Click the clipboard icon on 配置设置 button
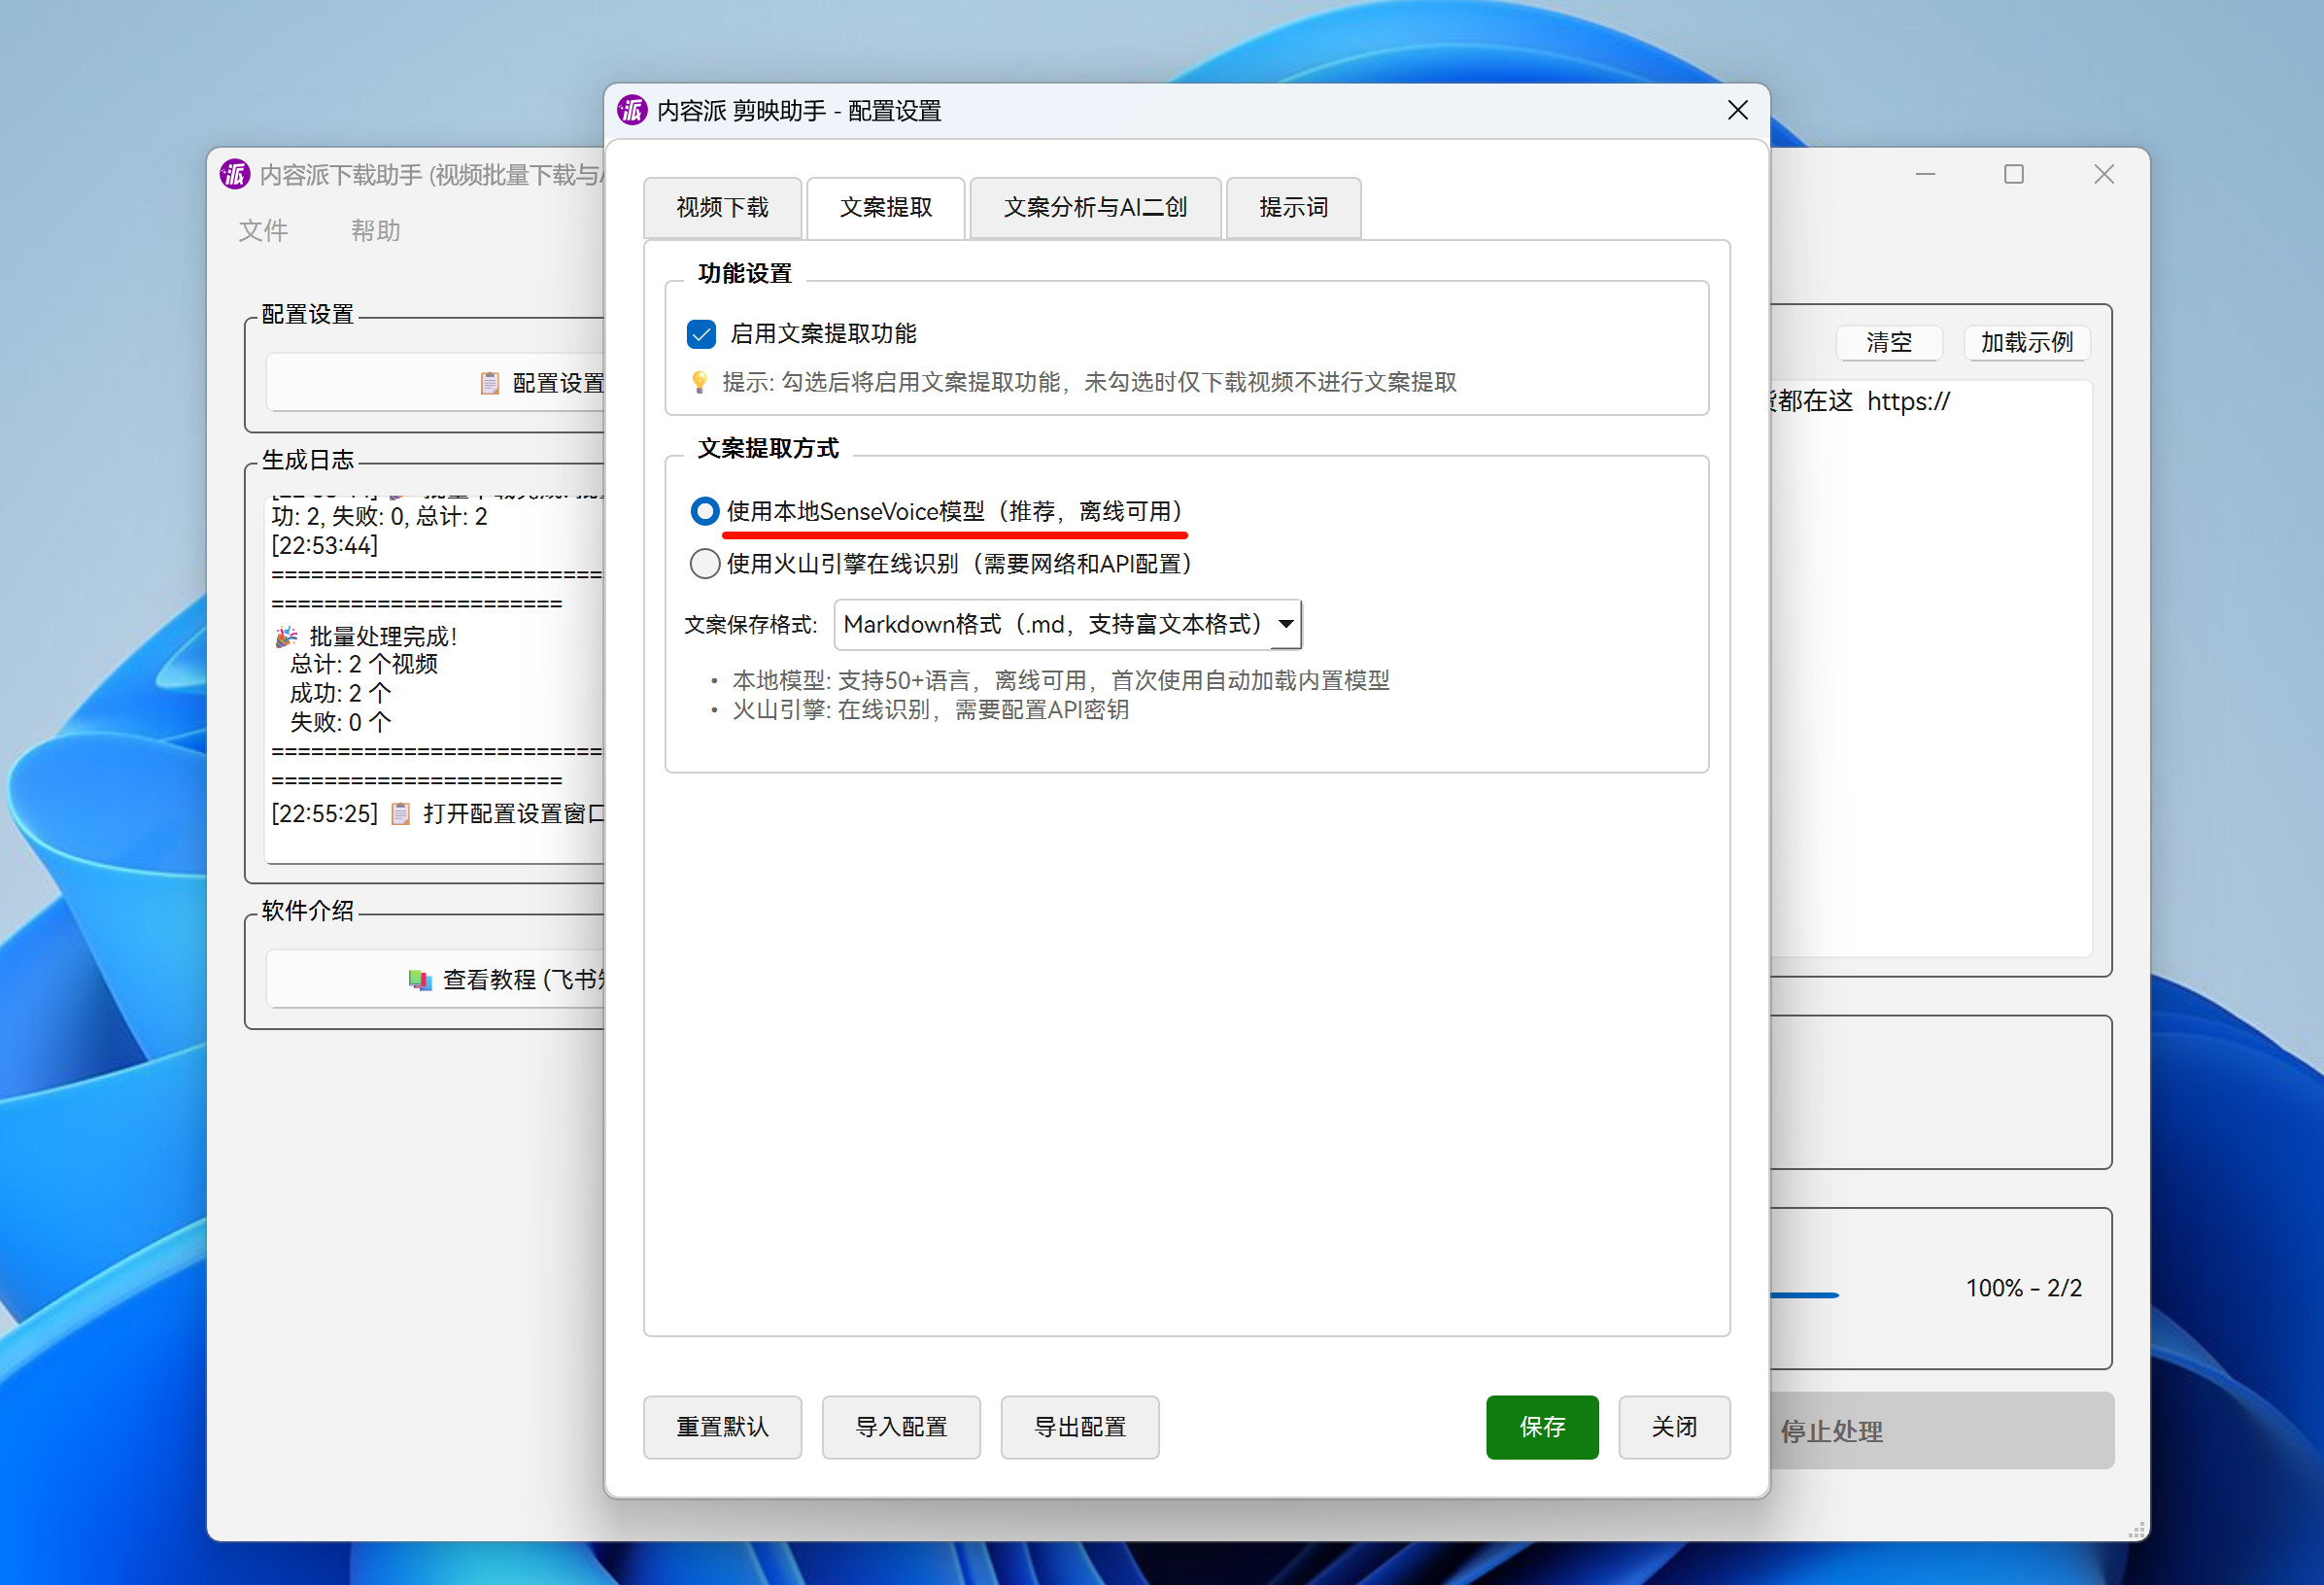This screenshot has height=1585, width=2324. [x=489, y=383]
